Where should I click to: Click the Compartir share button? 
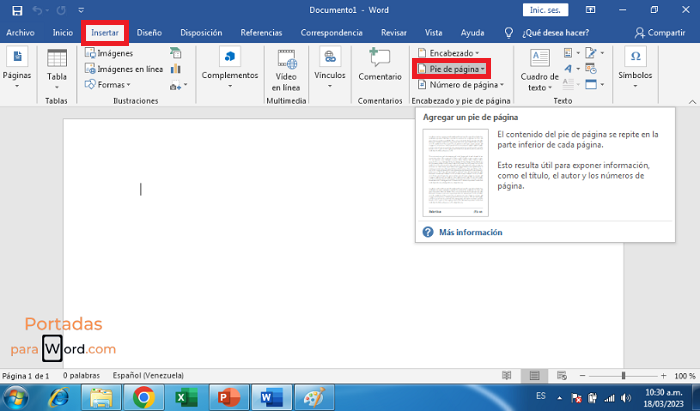click(660, 33)
